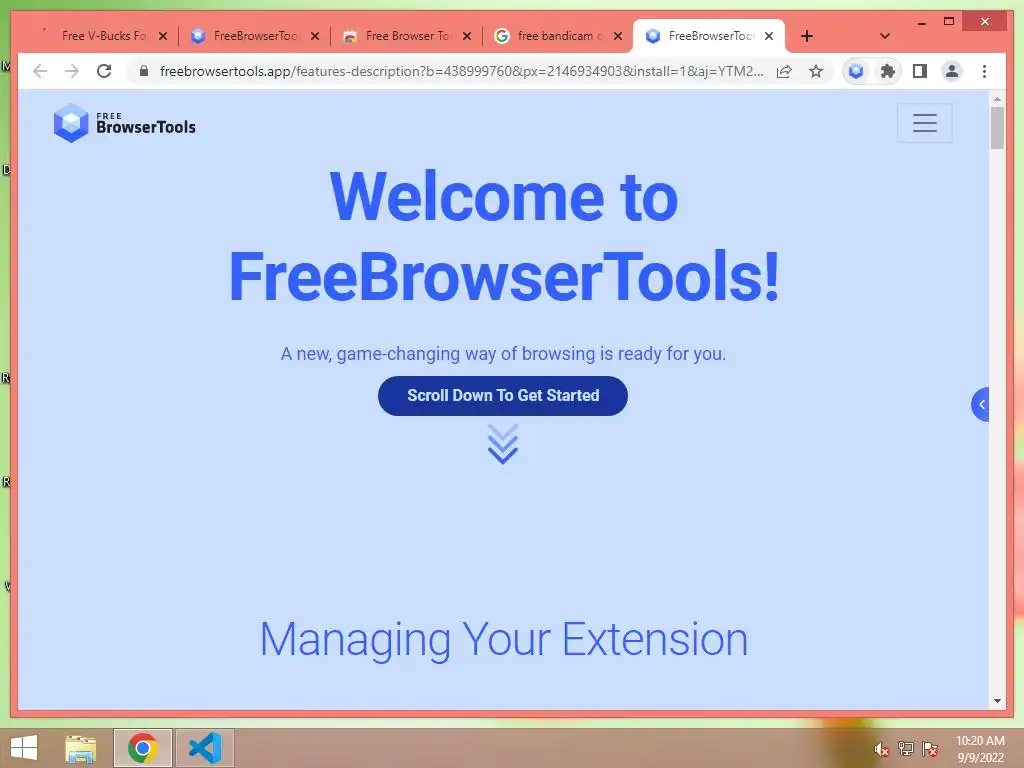Click the scrollbar down arrow
Screen dimensions: 1024x768
click(997, 701)
